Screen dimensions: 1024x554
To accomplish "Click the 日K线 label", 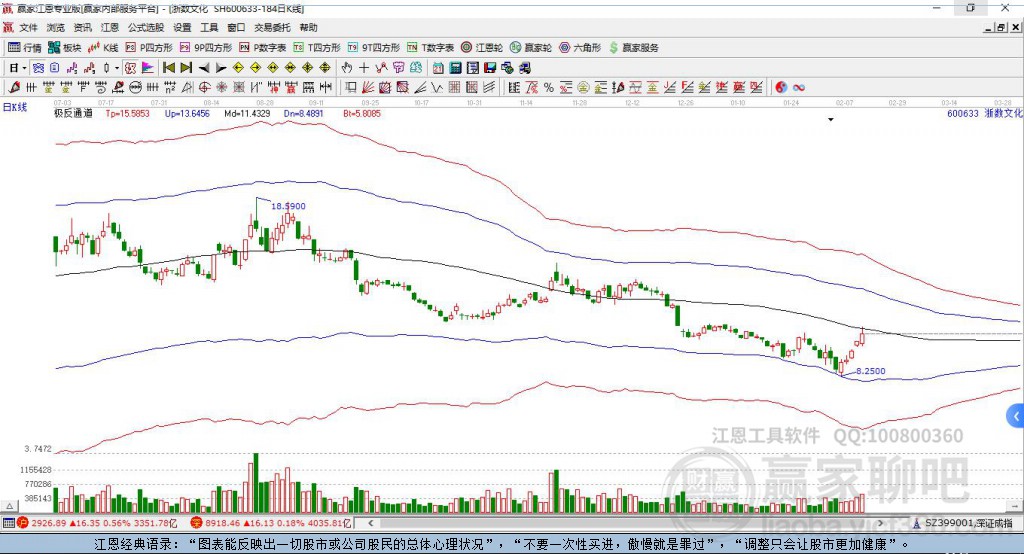I will click(15, 108).
